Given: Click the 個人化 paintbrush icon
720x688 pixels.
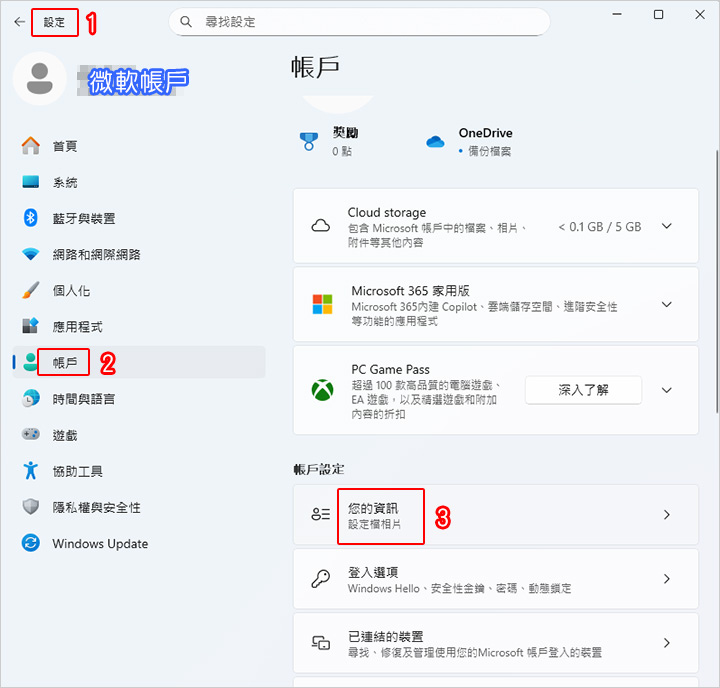Looking at the screenshot, I should [31, 290].
